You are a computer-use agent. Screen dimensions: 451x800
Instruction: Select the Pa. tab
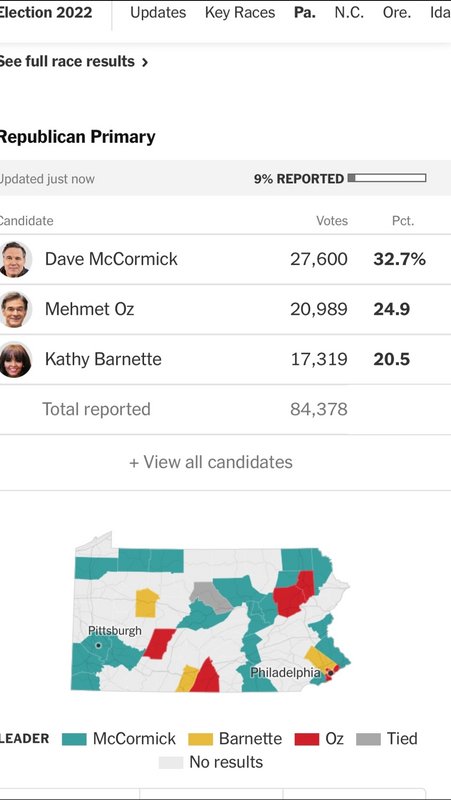(x=305, y=13)
